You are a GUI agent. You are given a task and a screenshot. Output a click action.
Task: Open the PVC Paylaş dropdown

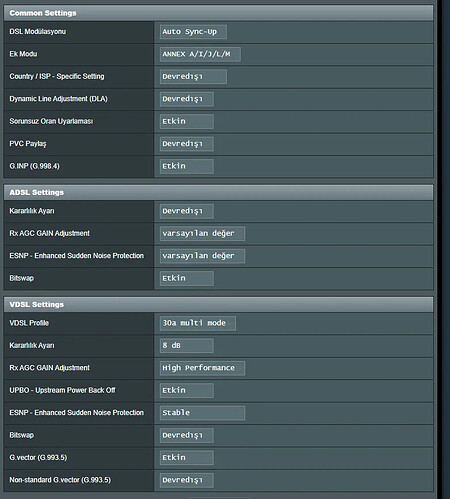[187, 144]
